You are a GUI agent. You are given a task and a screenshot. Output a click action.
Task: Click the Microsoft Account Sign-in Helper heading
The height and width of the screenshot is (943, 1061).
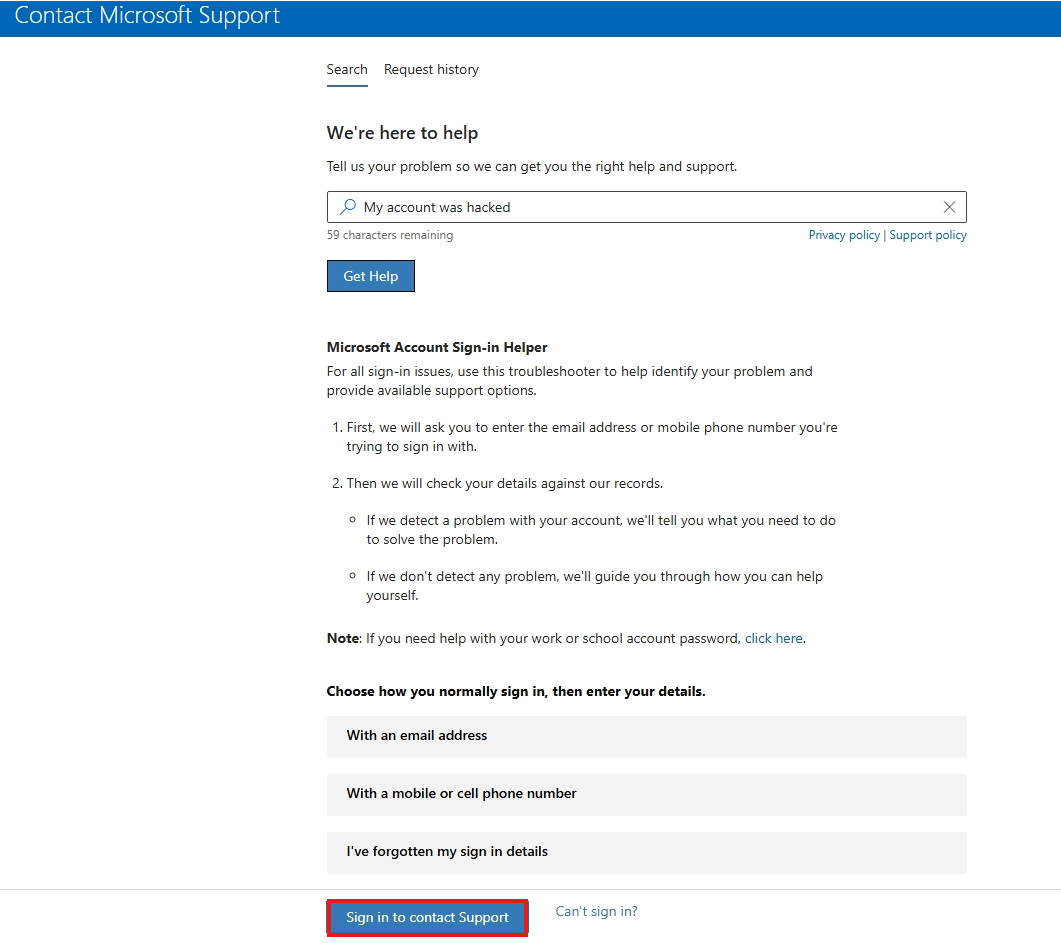(437, 347)
